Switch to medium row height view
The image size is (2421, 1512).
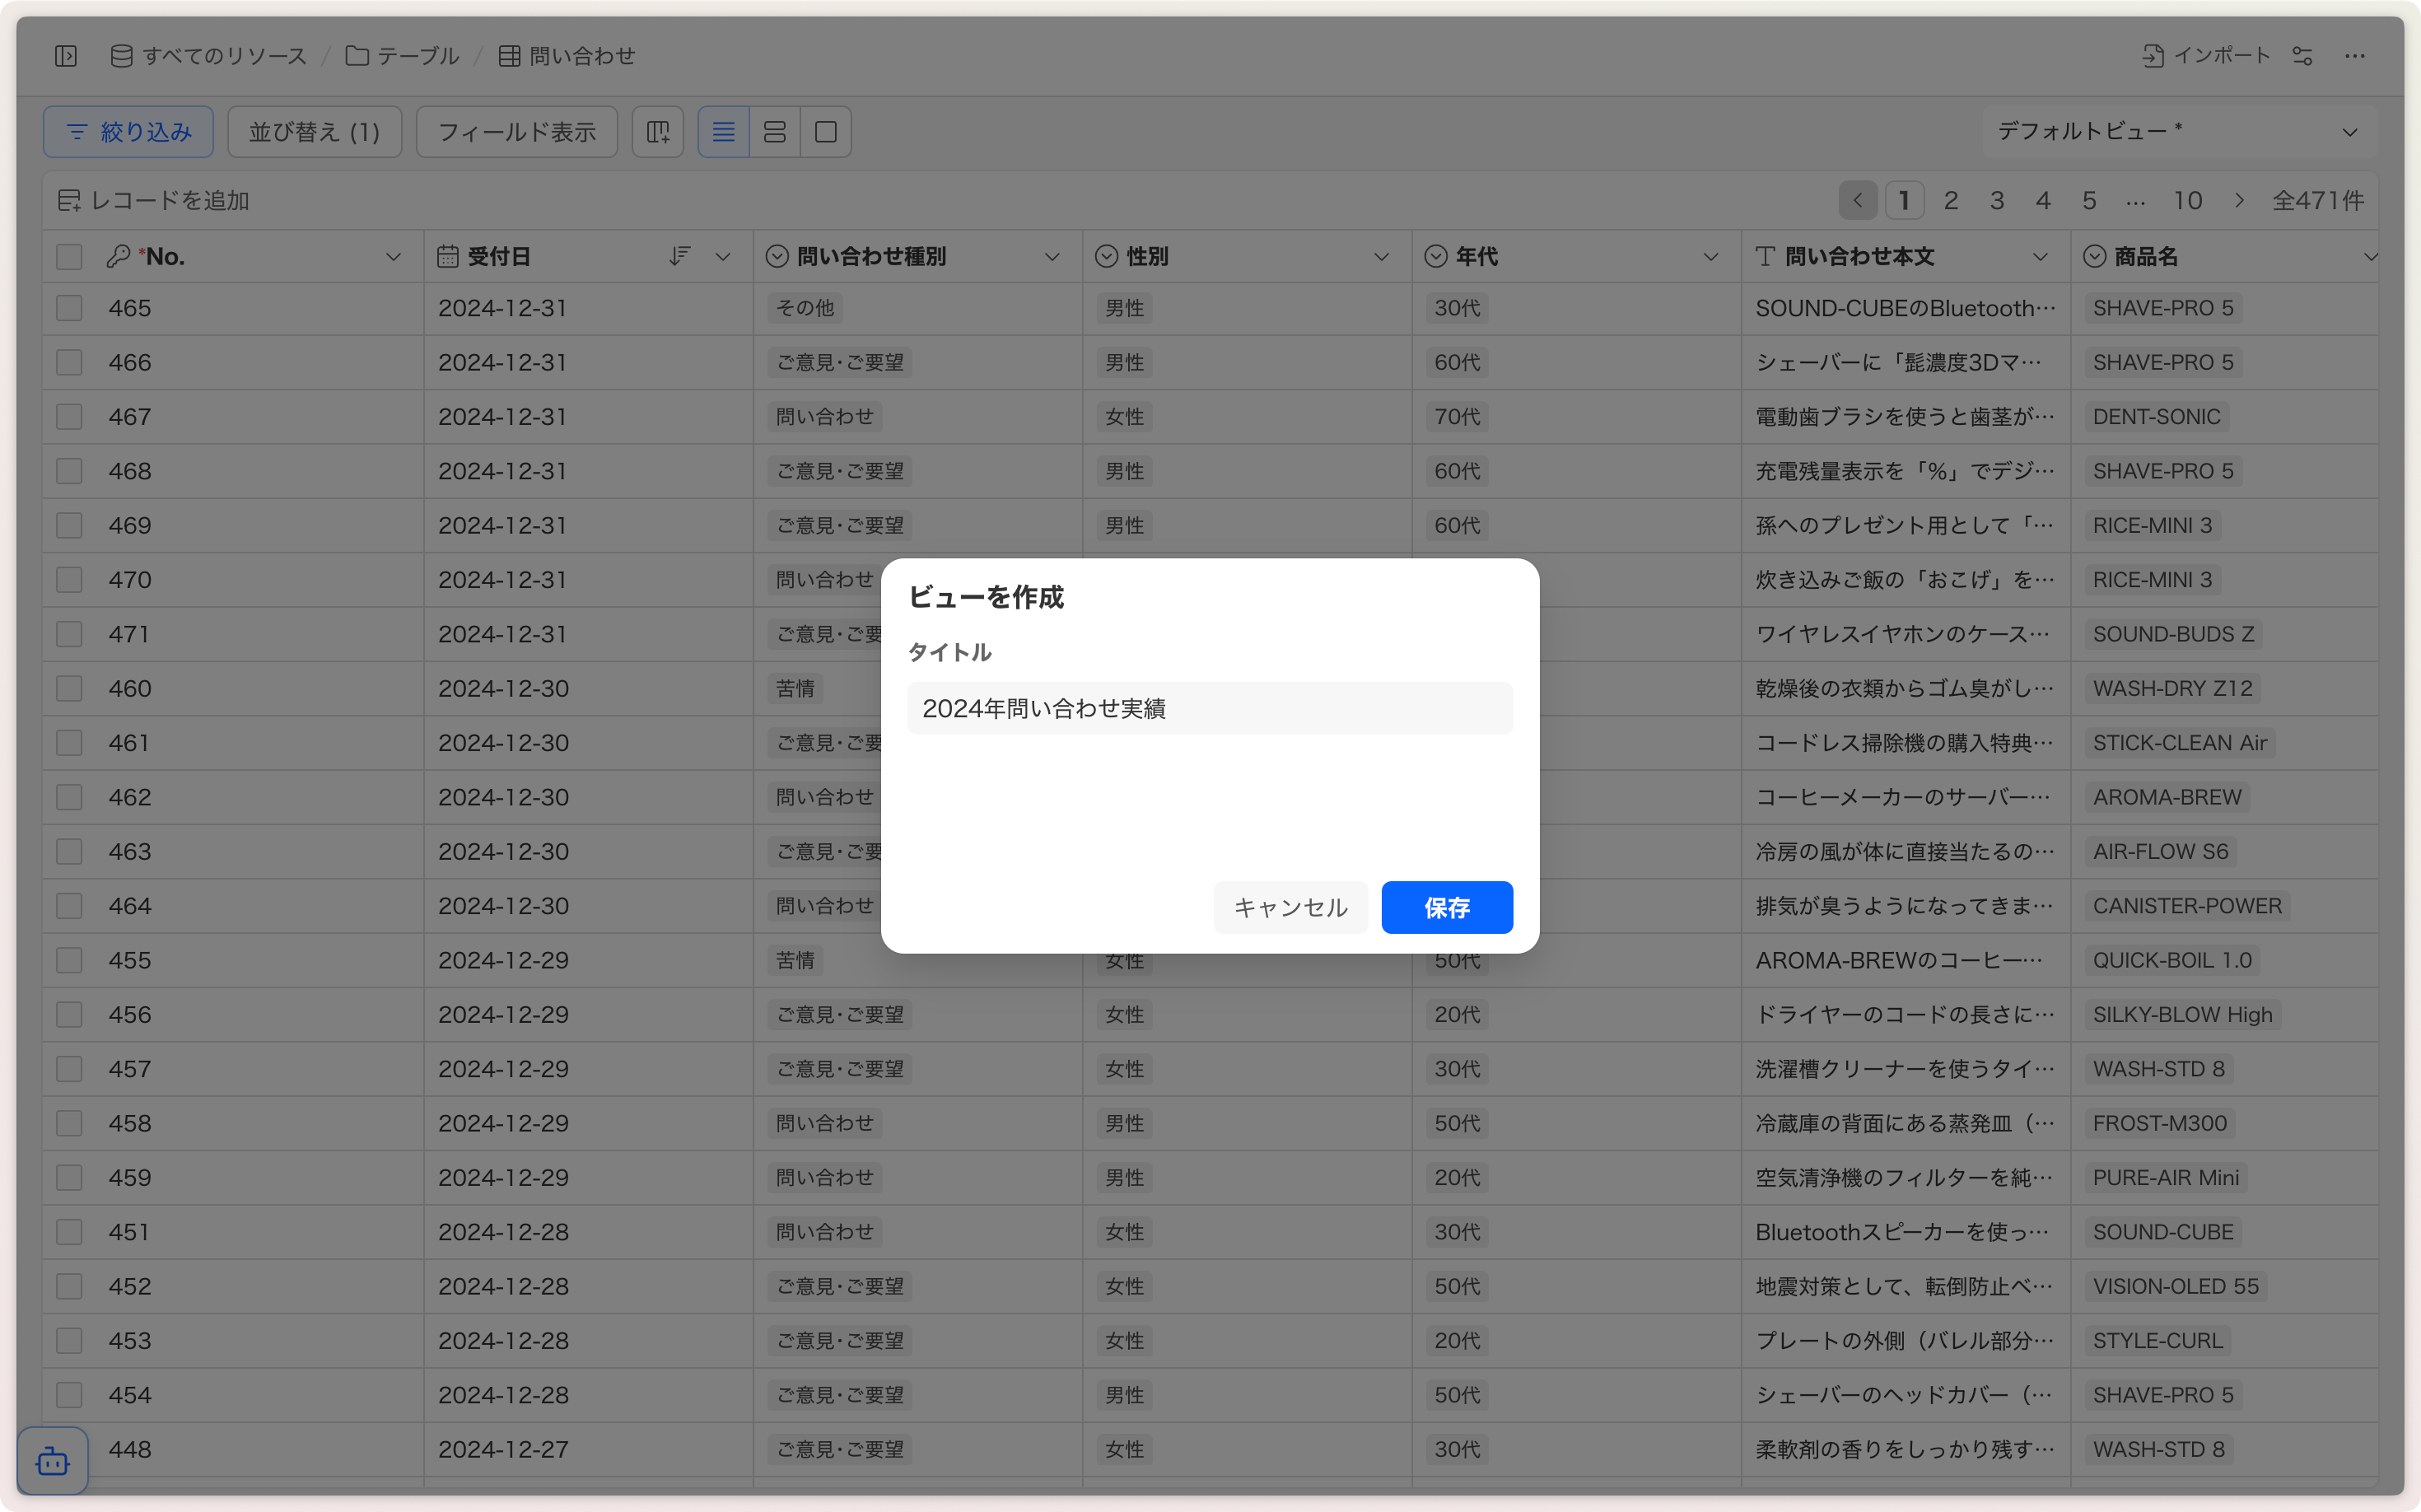tap(775, 132)
